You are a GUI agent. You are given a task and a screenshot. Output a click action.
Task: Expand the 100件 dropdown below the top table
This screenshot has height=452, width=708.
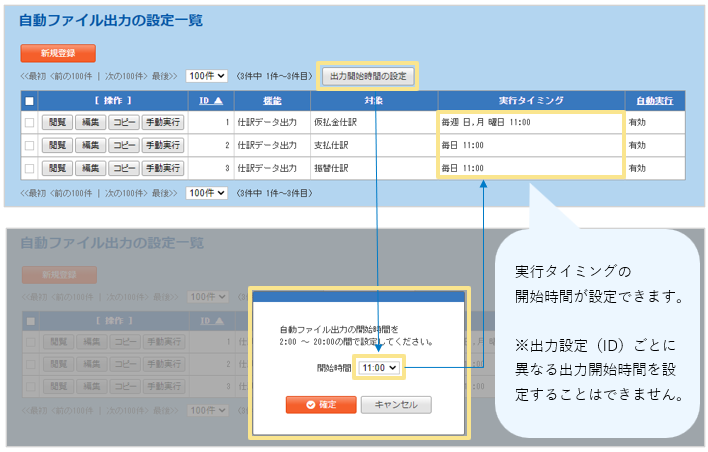click(x=207, y=193)
